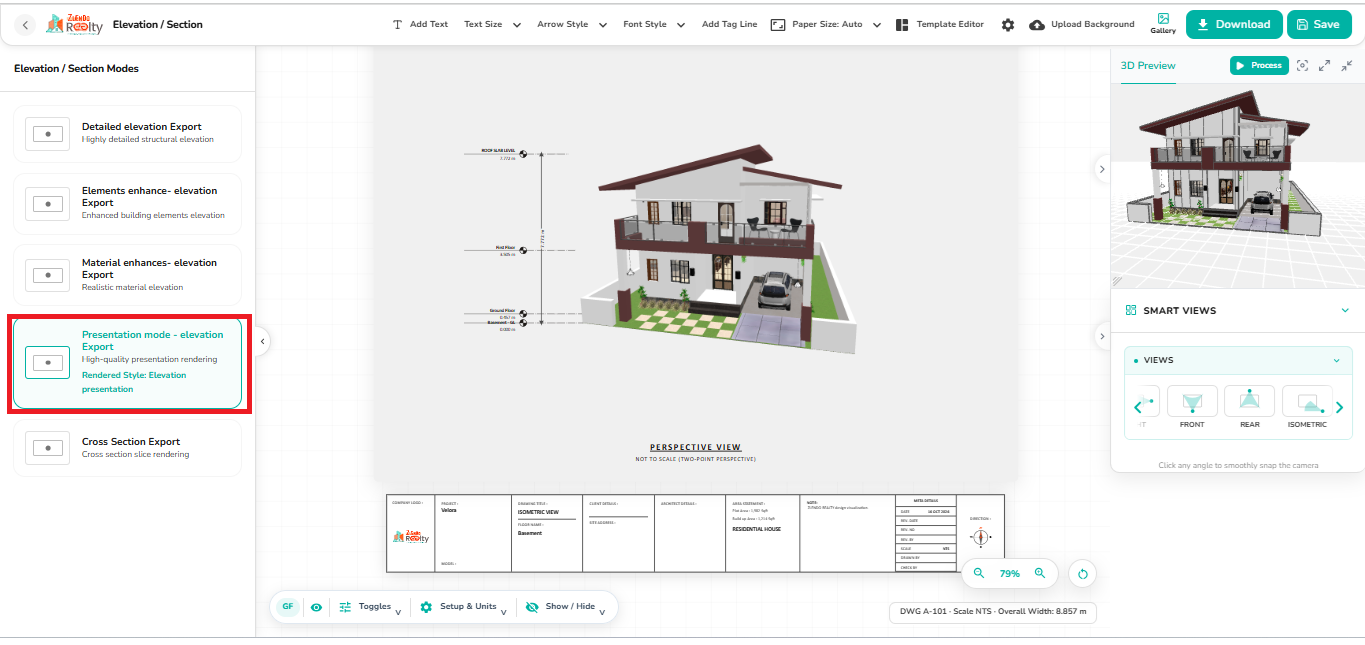Select Cross Section Export mode
The height and width of the screenshot is (645, 1365).
click(127, 448)
